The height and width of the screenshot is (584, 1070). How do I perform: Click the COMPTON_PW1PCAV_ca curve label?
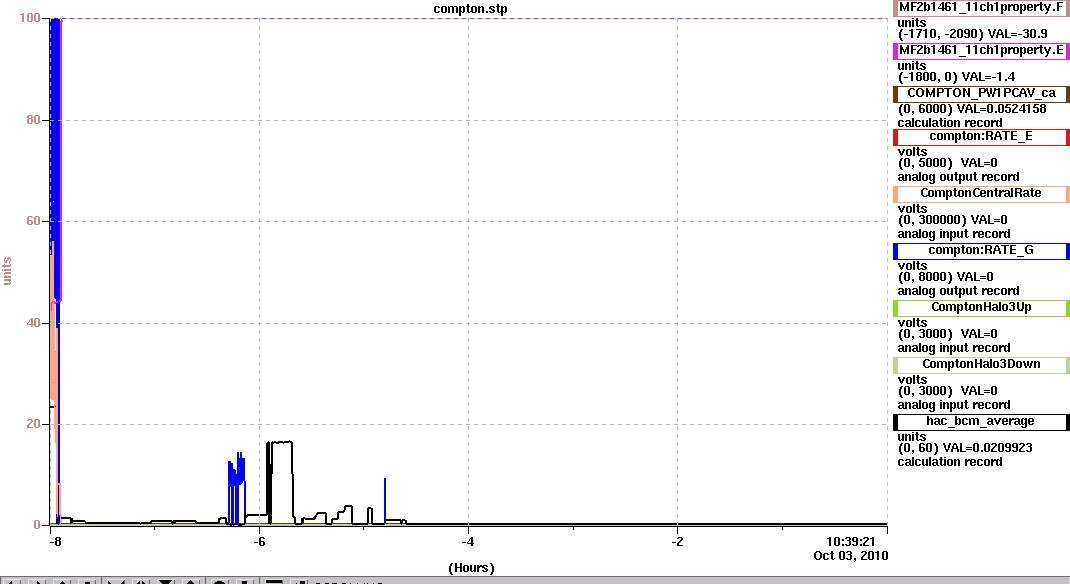[x=981, y=93]
